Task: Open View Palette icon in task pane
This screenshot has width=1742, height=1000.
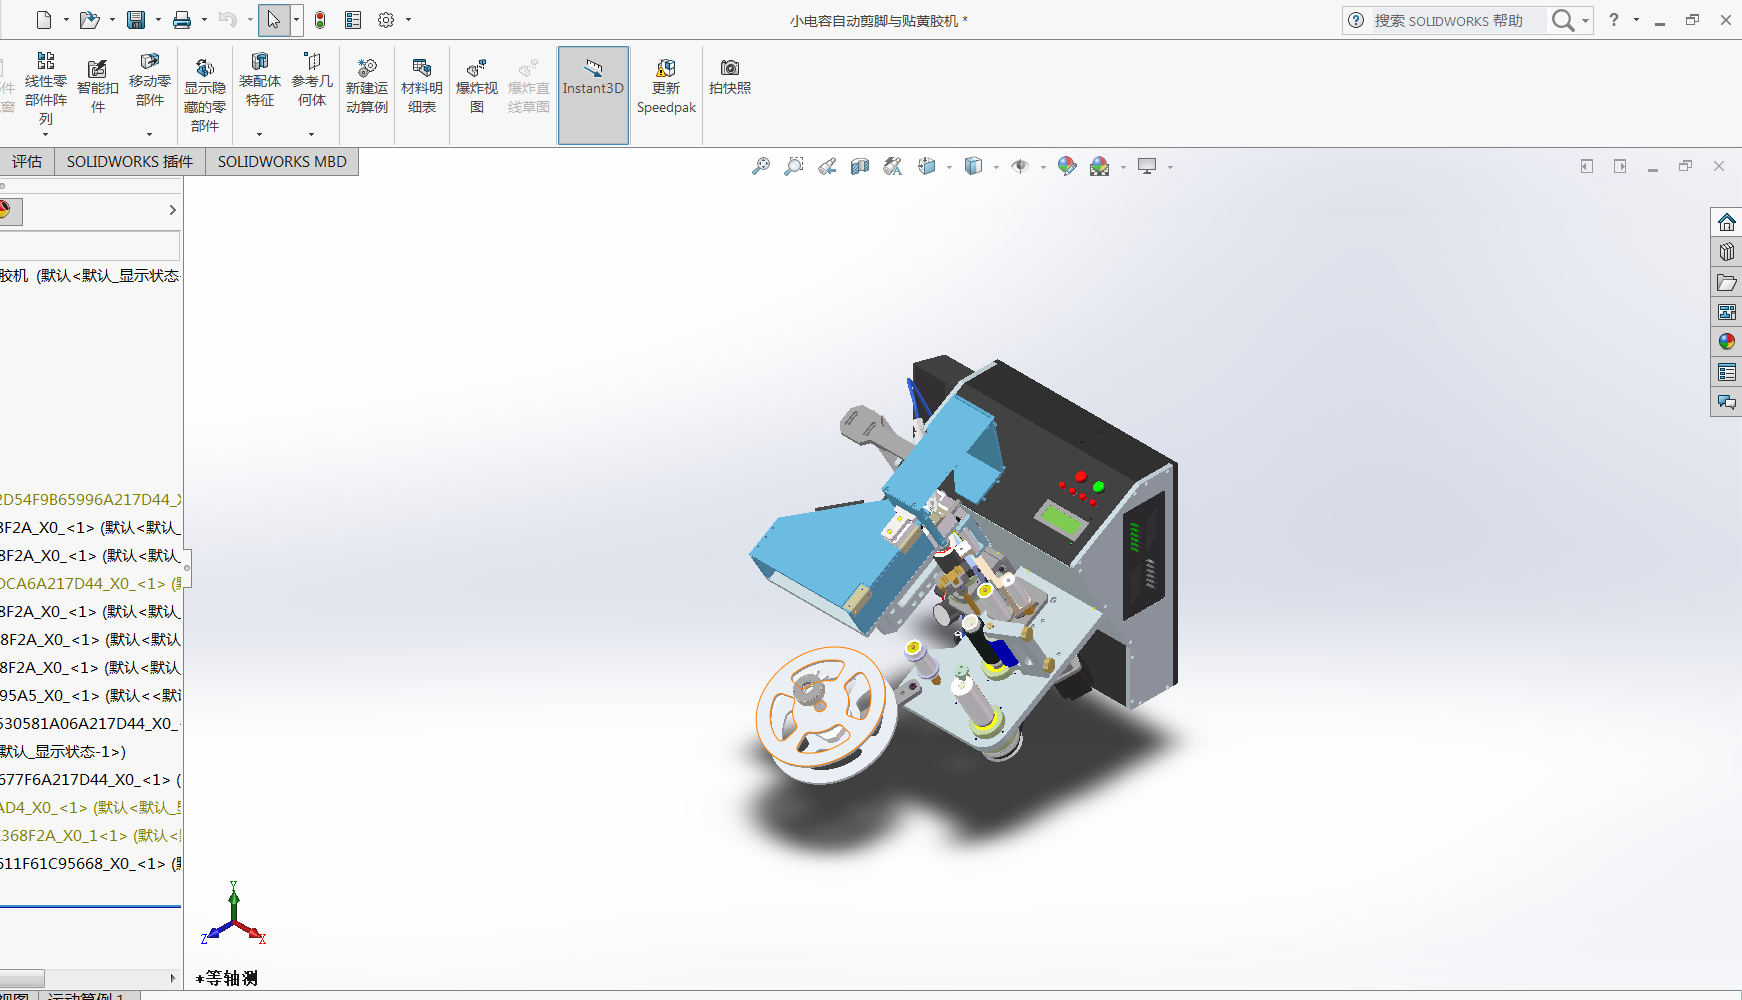Action: (1727, 312)
